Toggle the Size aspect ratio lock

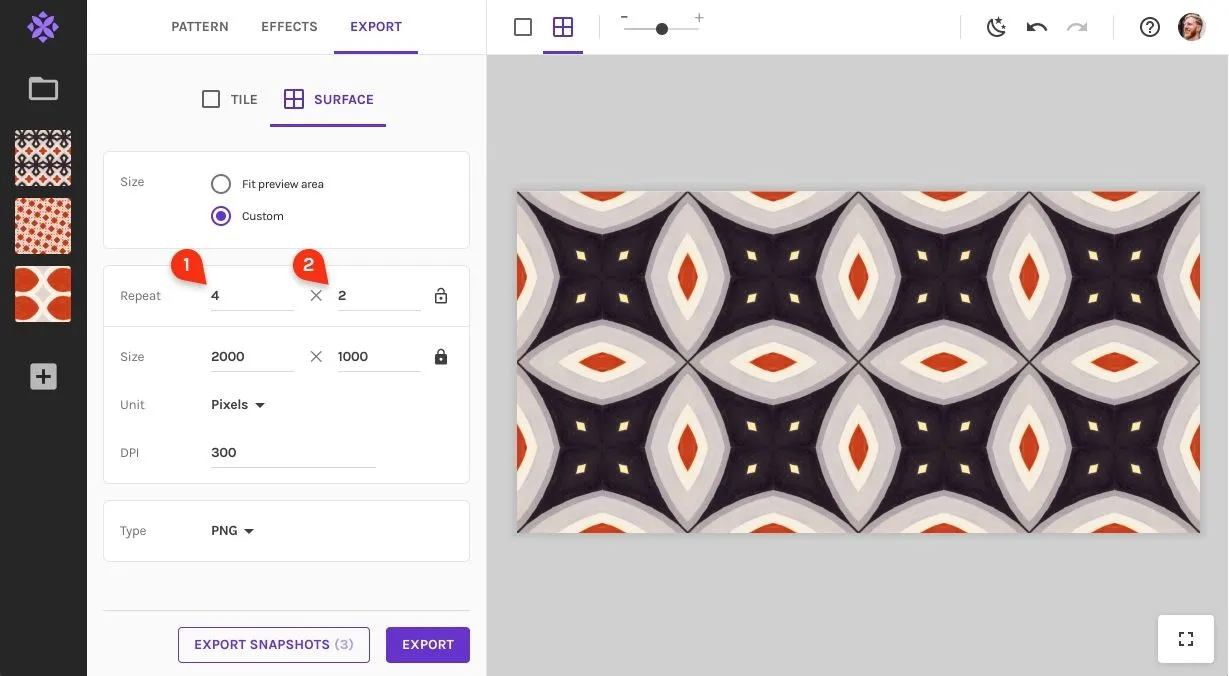[441, 357]
